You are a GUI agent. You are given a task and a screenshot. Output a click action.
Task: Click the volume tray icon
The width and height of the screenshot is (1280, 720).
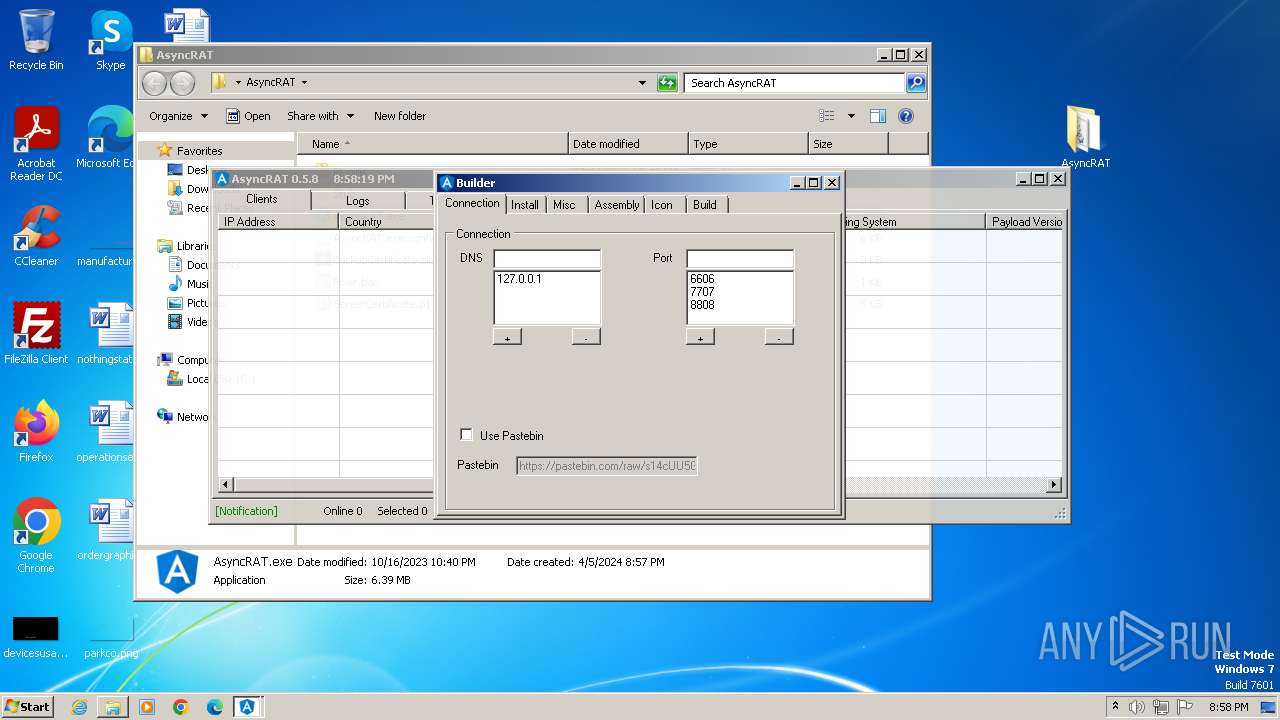1137,707
